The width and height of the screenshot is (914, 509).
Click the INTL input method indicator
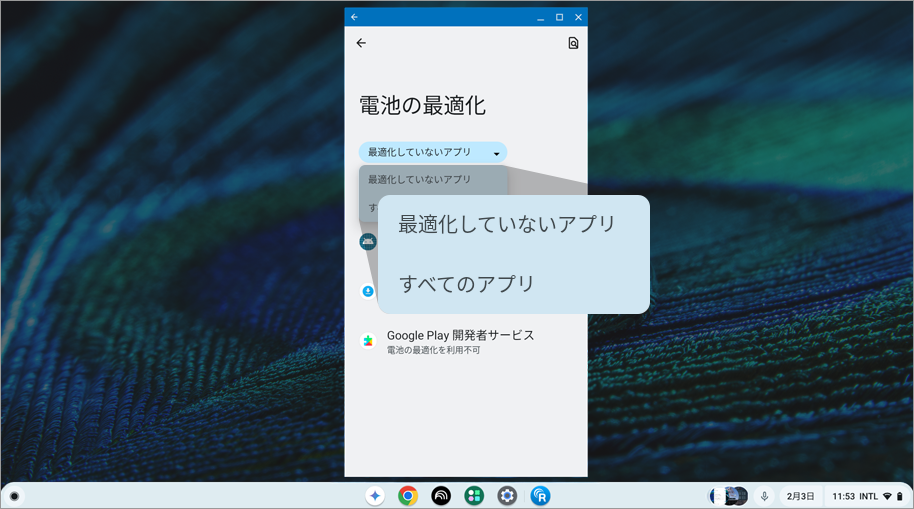click(869, 497)
